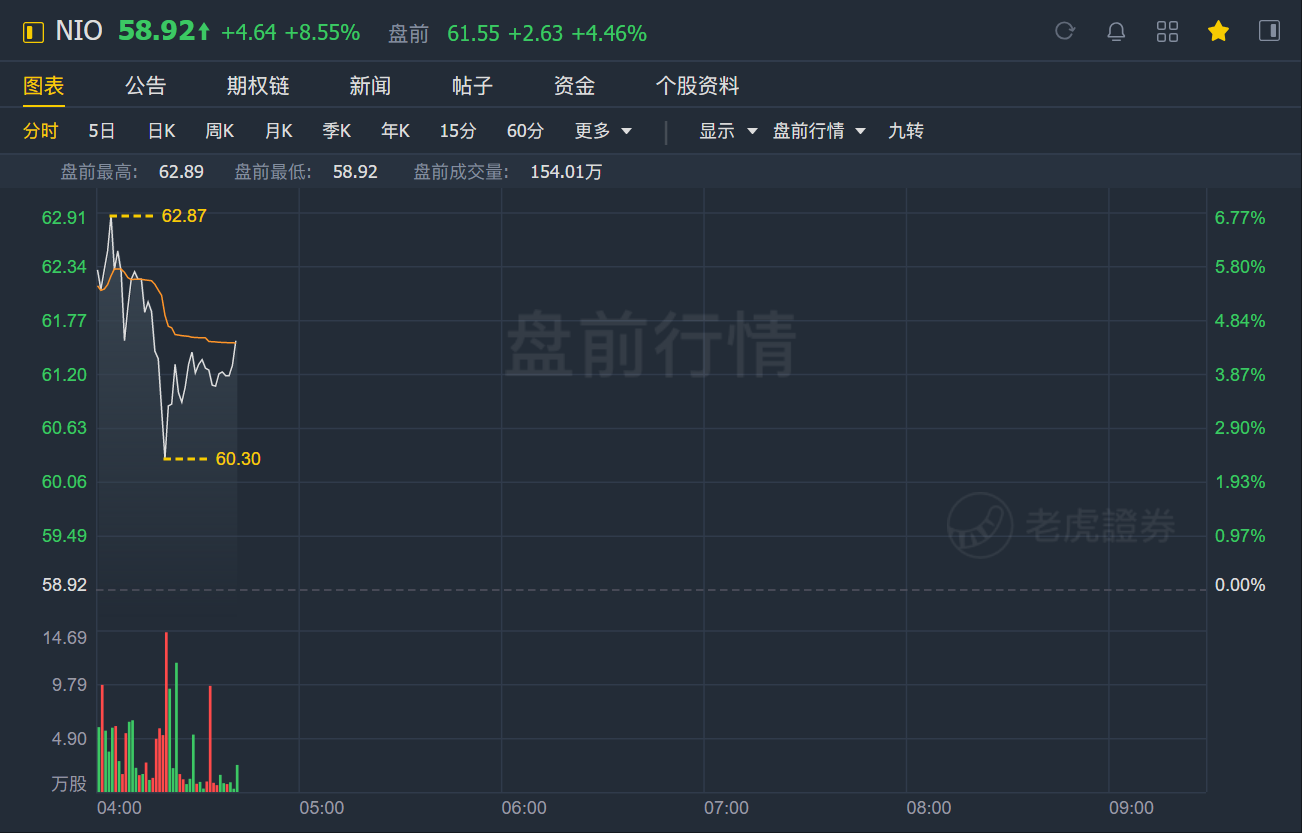Click the 6.77% percent axis label
Image resolution: width=1302 pixels, height=833 pixels.
1240,218
